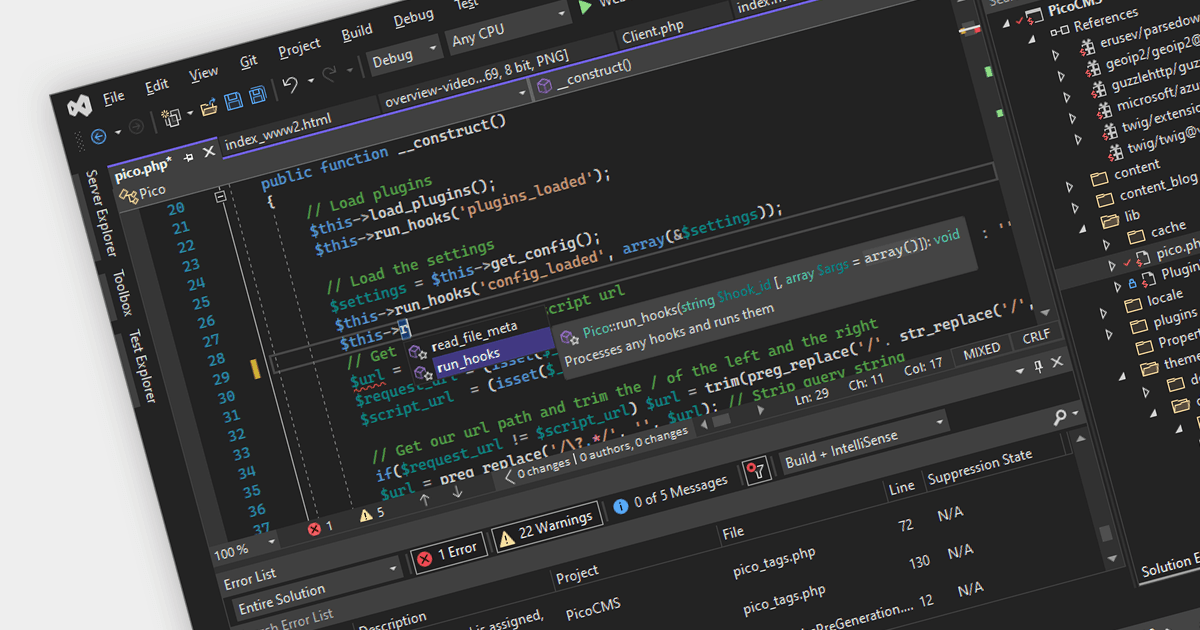Screen dimensions: 1200x630
Task: Open the File menu
Action: point(114,96)
